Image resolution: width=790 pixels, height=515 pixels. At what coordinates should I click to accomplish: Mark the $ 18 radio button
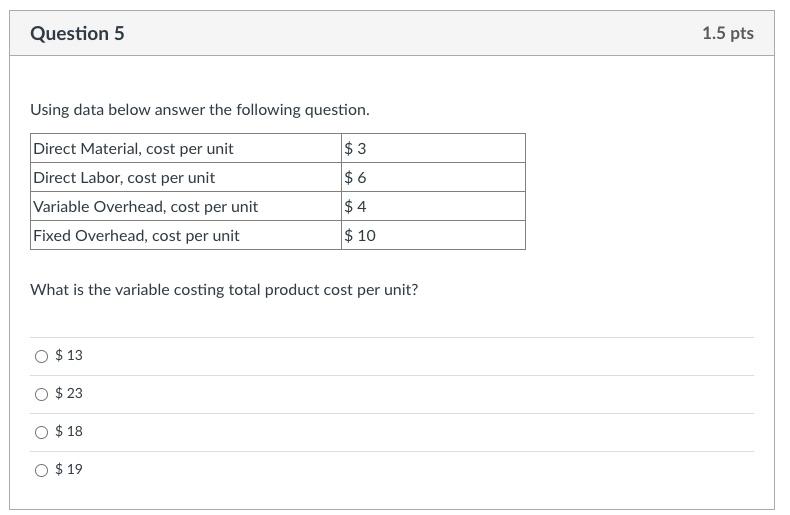point(41,432)
